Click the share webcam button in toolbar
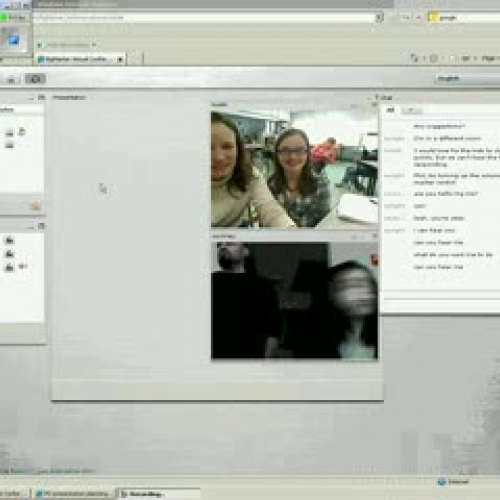Viewport: 500px width, 500px height. (35, 79)
